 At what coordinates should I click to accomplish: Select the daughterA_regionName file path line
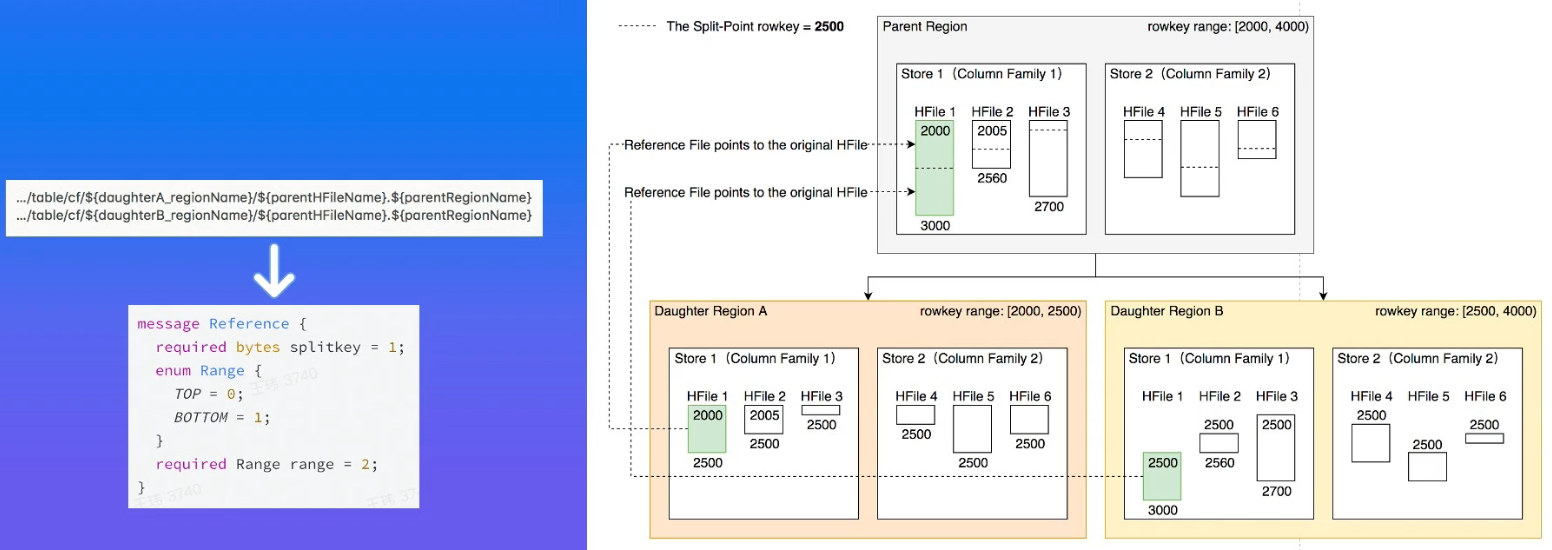click(x=273, y=197)
